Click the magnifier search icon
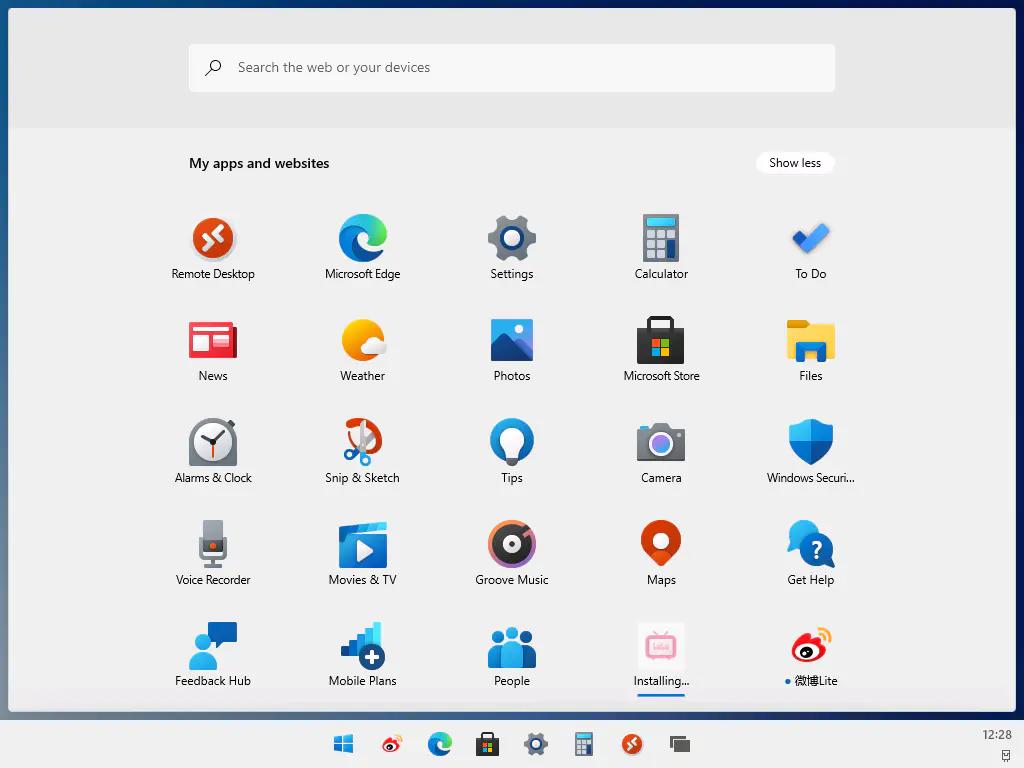Viewport: 1024px width, 768px height. point(213,67)
